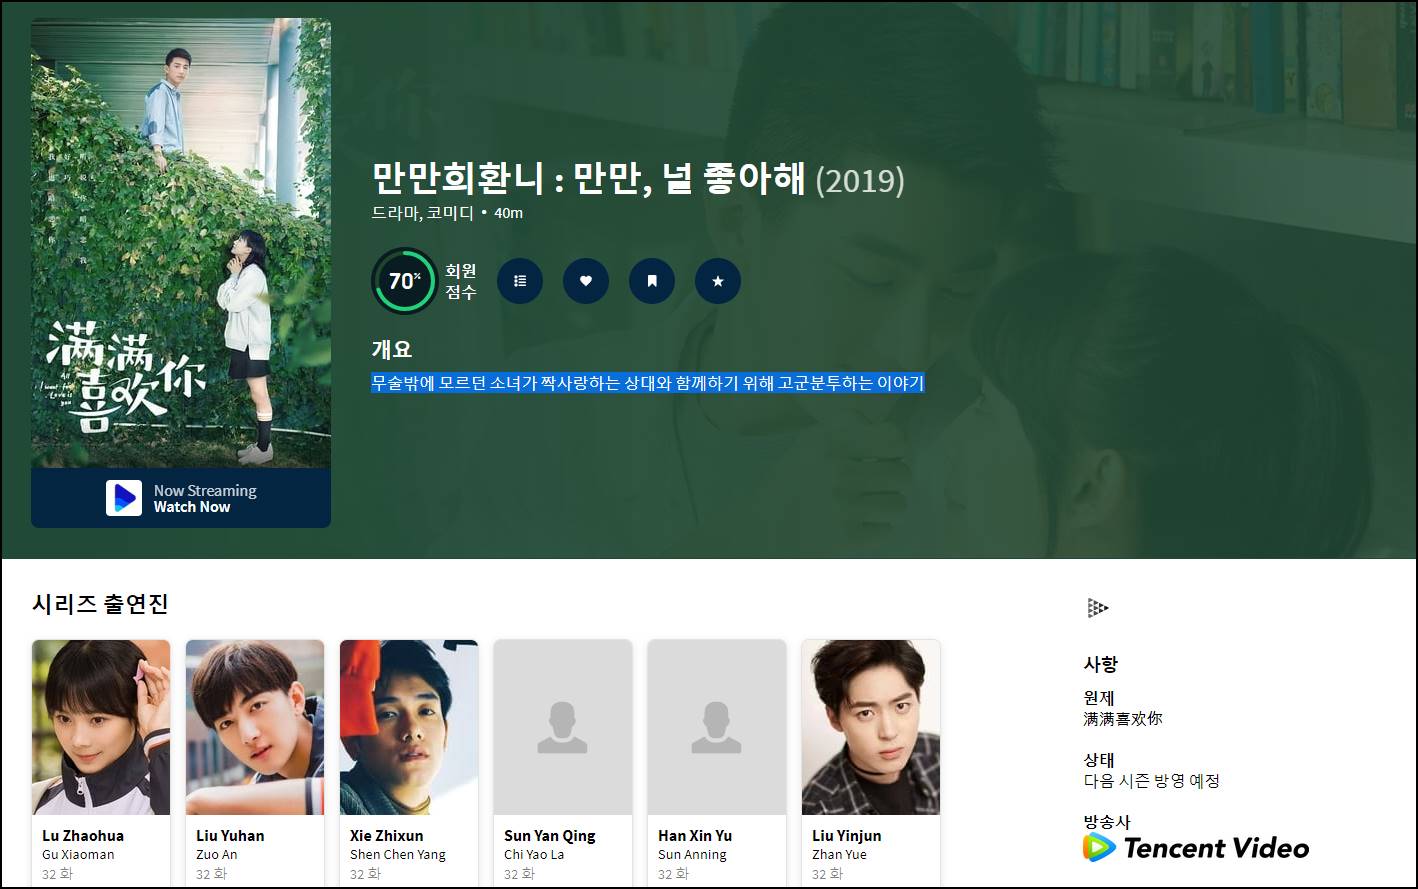Open Liu Yinjun cast photo
The height and width of the screenshot is (889, 1418).
pos(871,727)
